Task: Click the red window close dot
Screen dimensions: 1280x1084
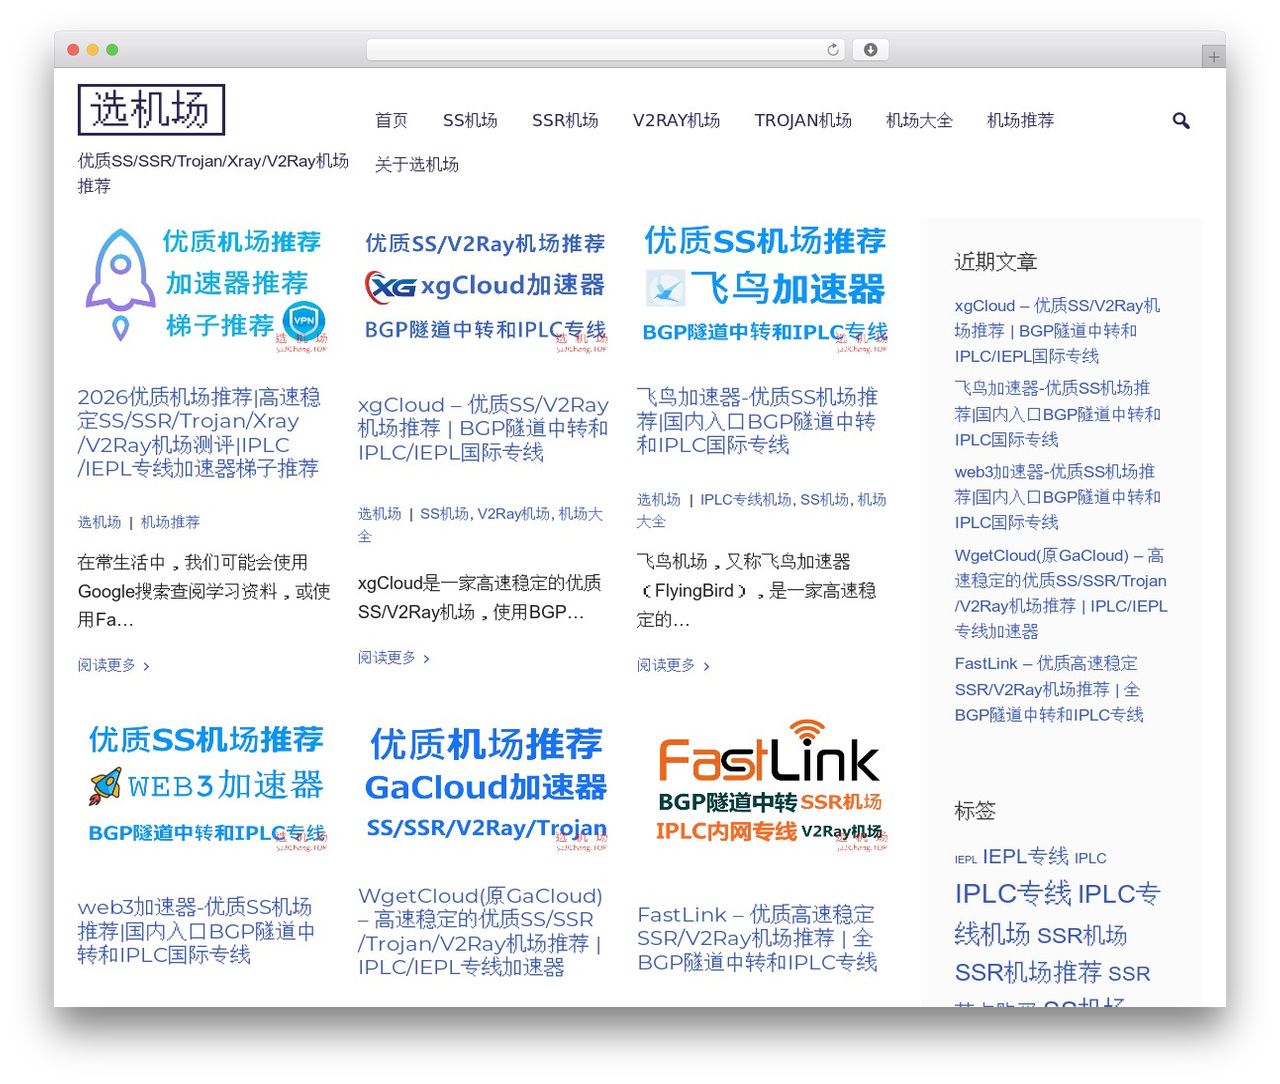Action: (73, 50)
